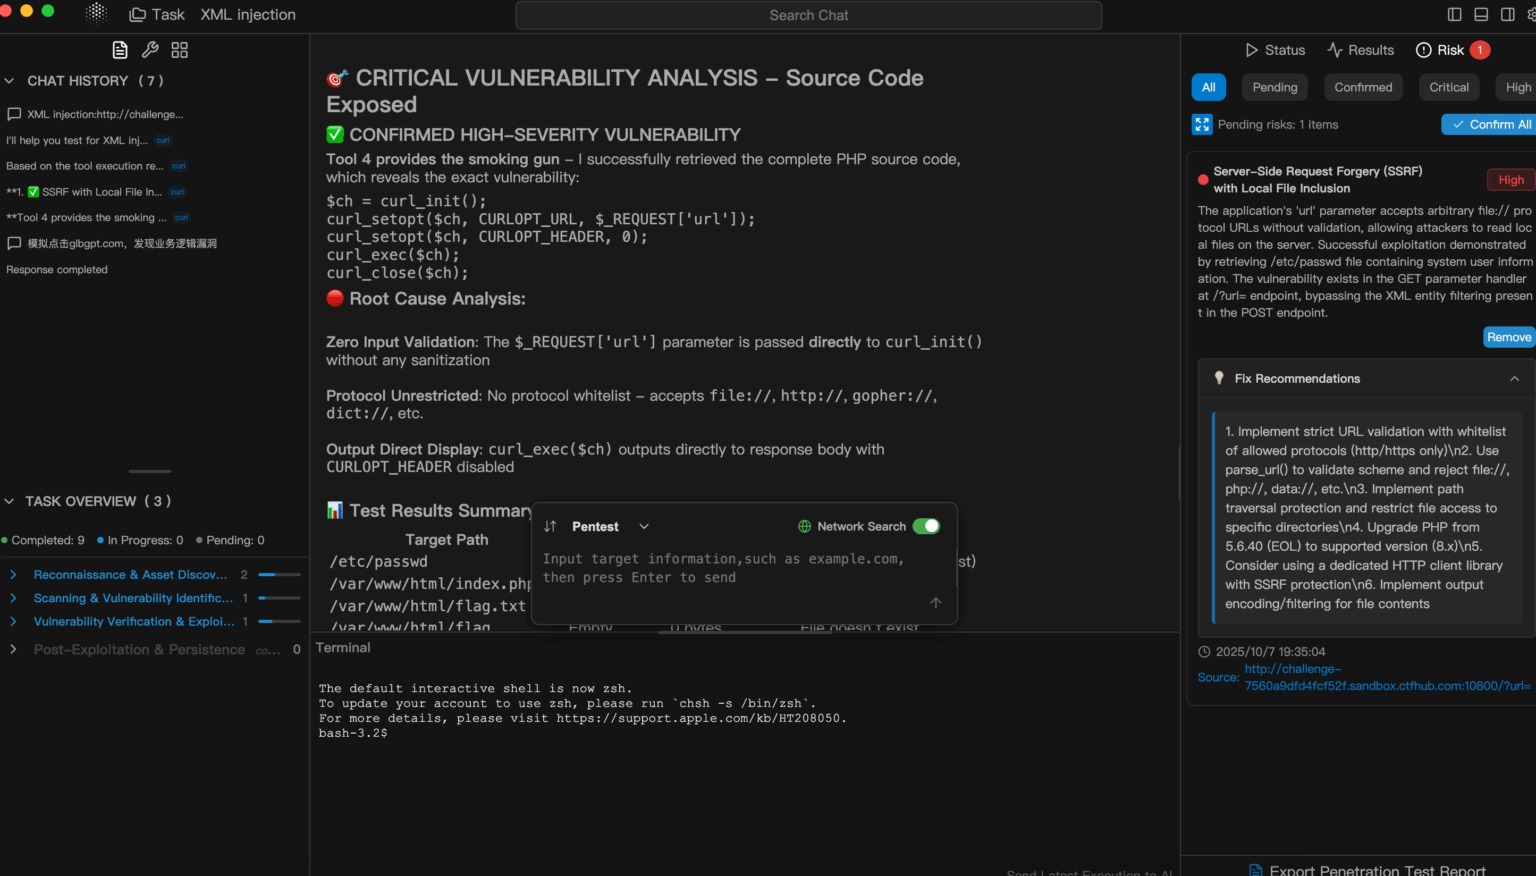
Task: Switch to the Status tab
Action: click(x=1275, y=50)
